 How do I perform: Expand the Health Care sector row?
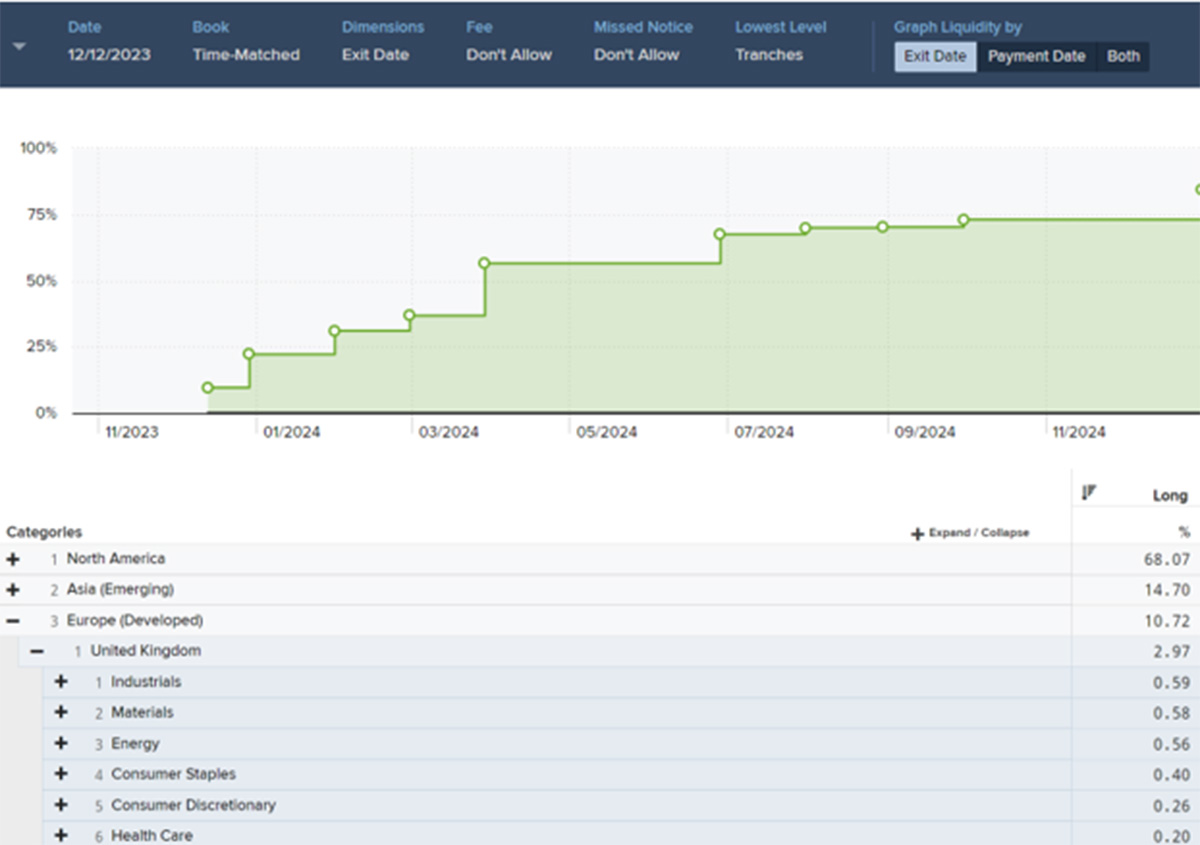pyautogui.click(x=61, y=835)
